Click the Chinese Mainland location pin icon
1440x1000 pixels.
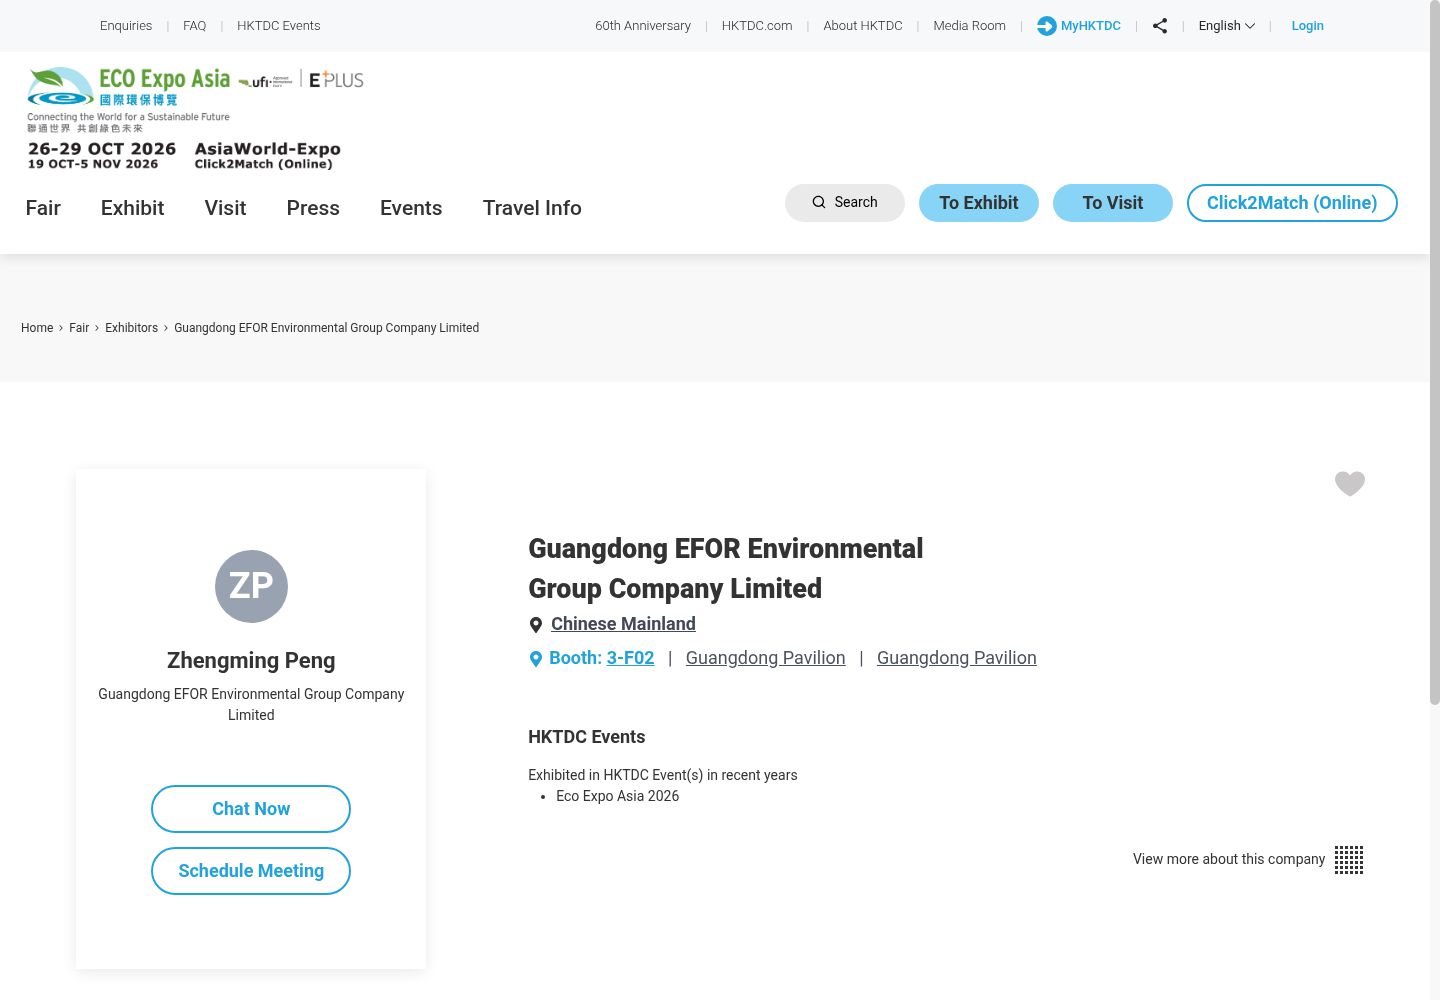pyautogui.click(x=535, y=625)
